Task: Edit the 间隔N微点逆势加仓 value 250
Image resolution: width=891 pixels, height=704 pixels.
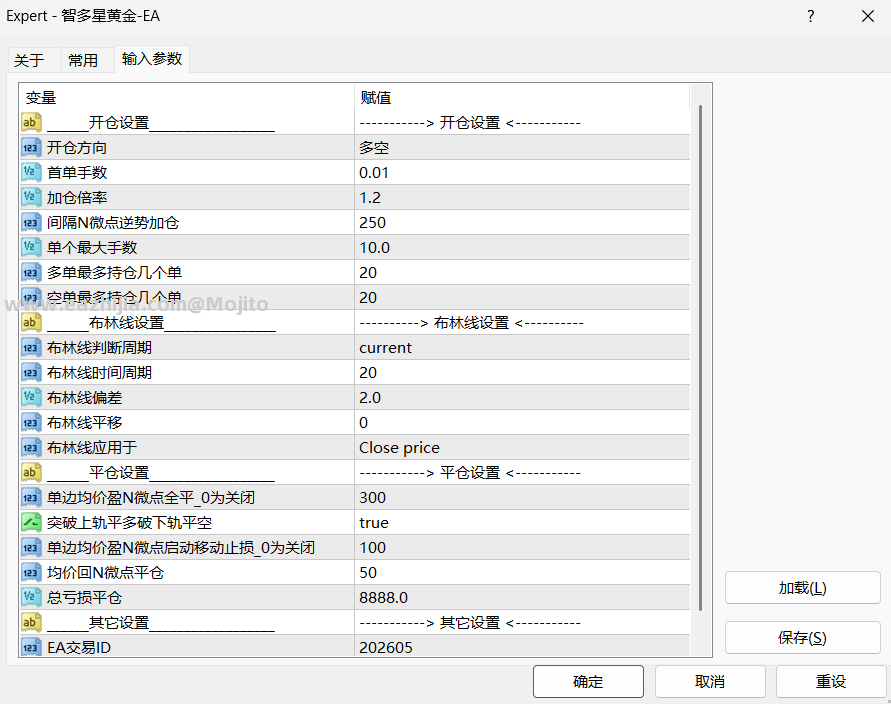Action: (x=522, y=223)
